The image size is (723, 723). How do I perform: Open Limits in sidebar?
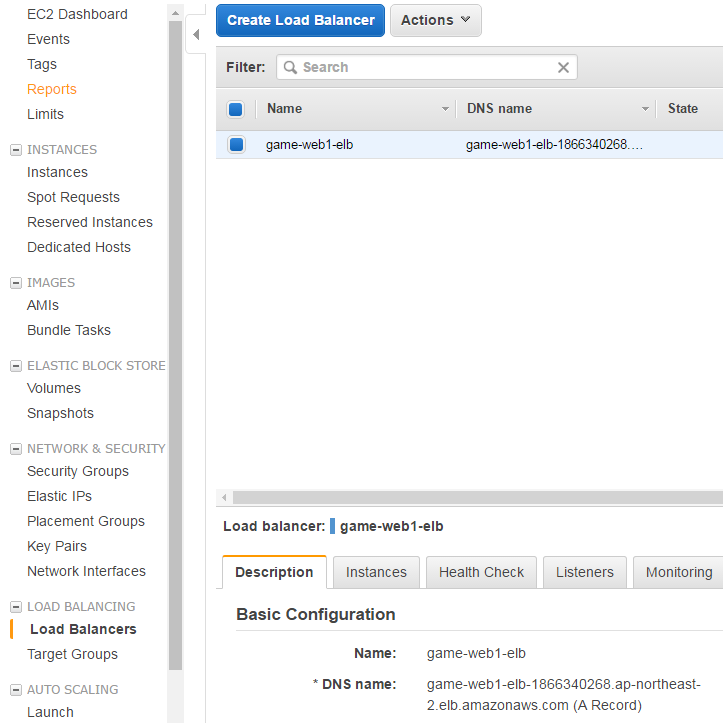(x=45, y=114)
